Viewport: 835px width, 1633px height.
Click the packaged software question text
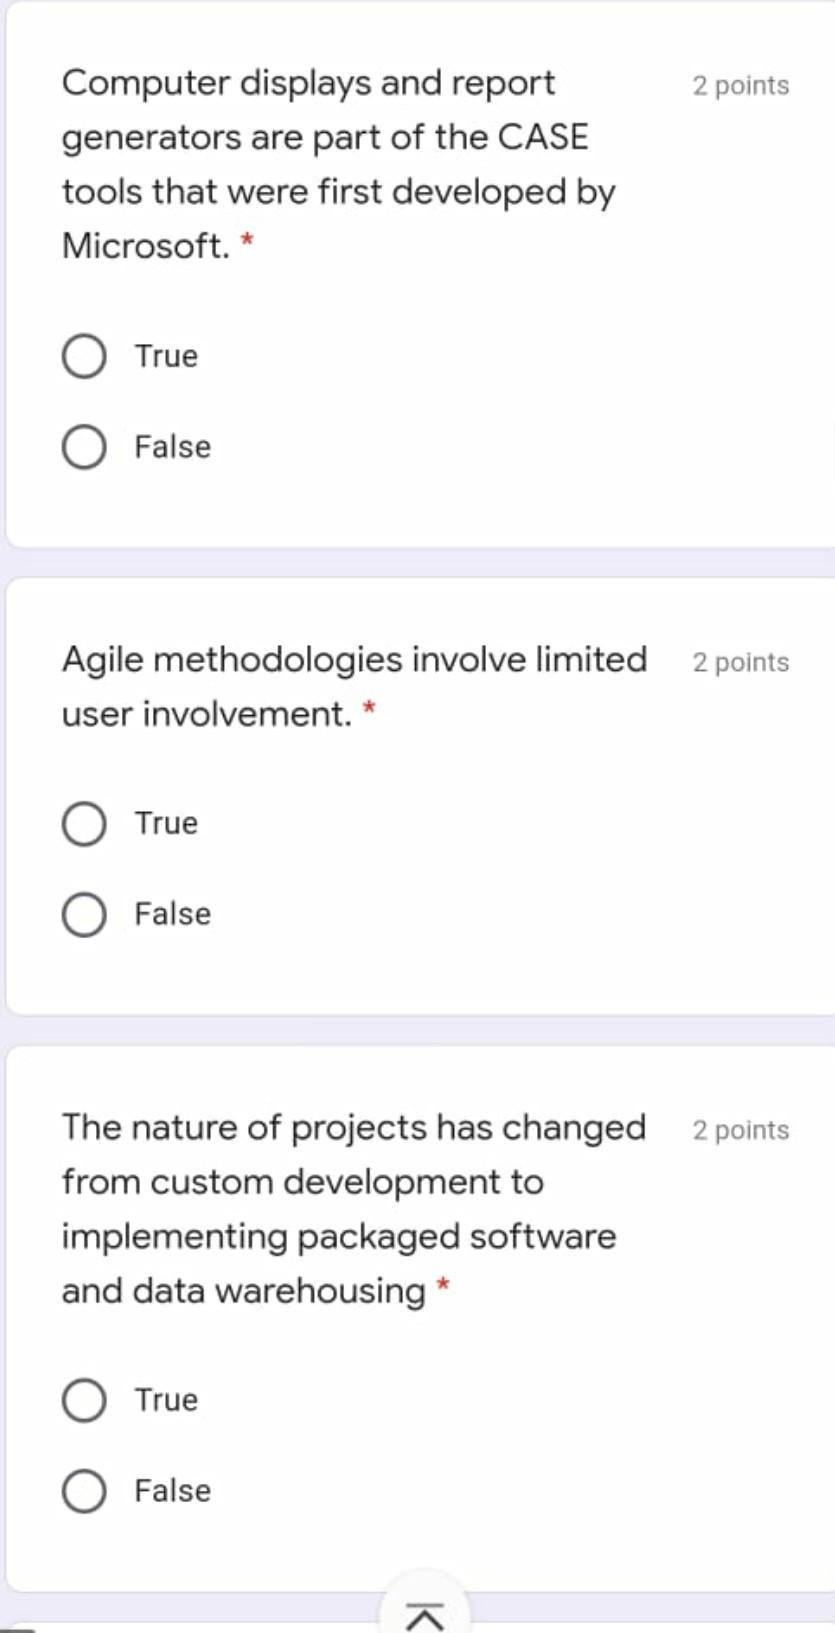click(x=350, y=1210)
